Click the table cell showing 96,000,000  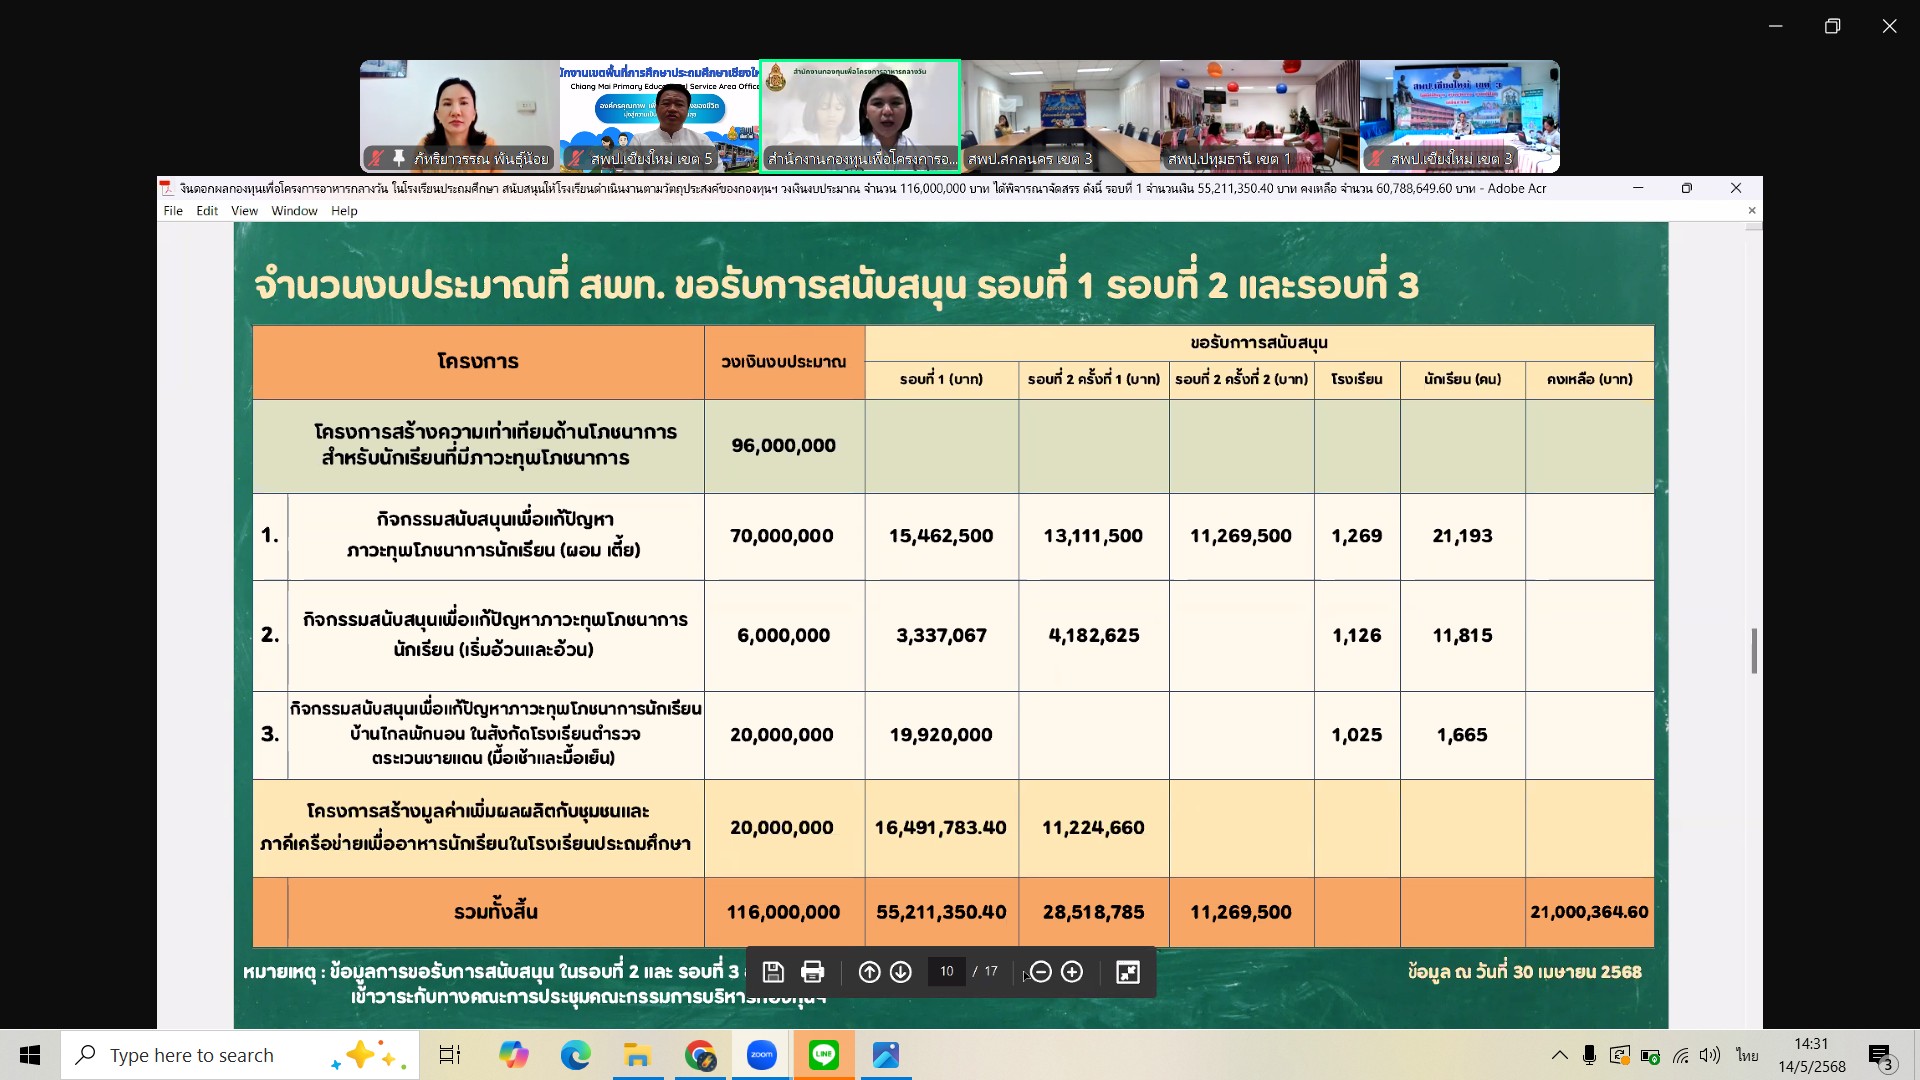point(784,446)
